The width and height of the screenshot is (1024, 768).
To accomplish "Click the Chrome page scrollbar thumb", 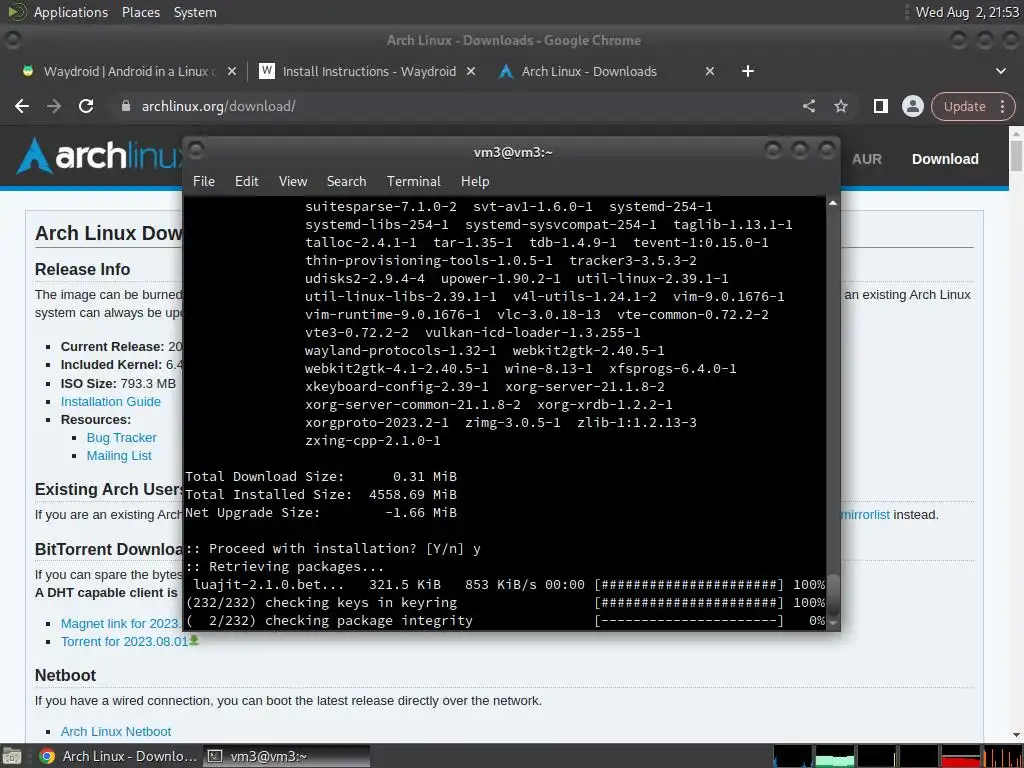I will pos(1016,155).
